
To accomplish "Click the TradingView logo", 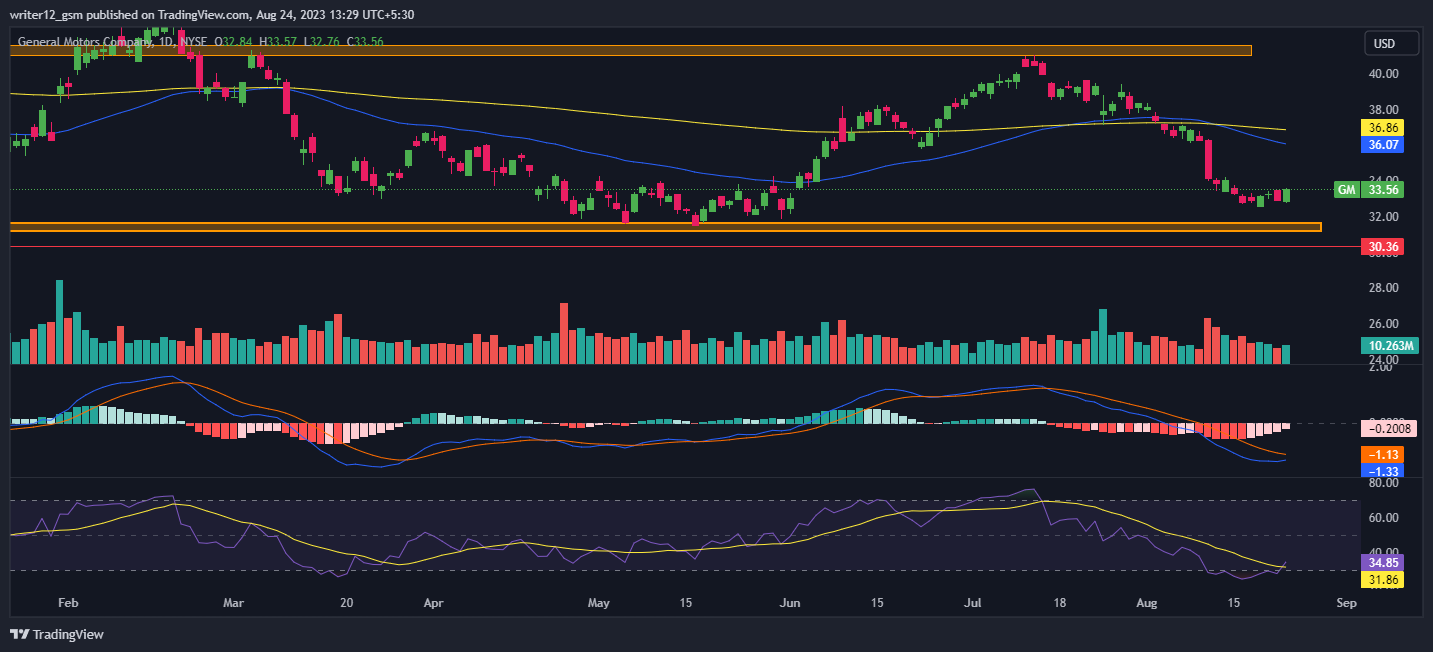I will tap(57, 634).
